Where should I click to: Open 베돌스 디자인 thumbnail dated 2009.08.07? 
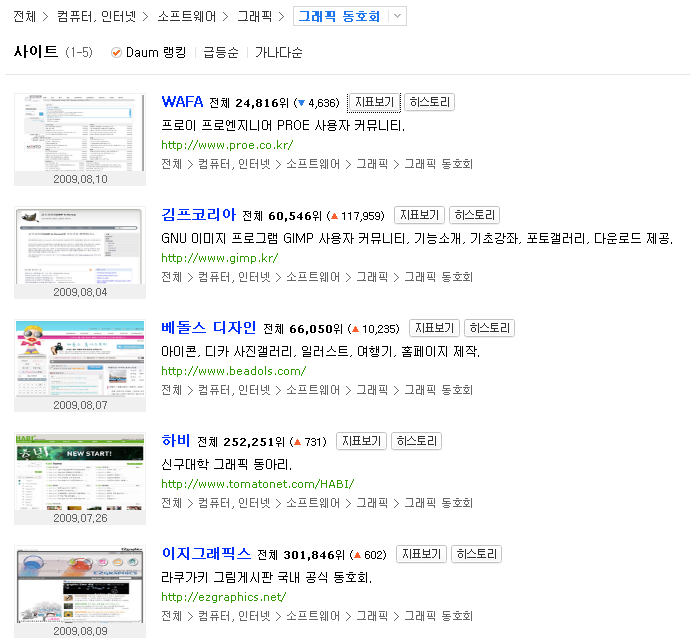(x=80, y=365)
